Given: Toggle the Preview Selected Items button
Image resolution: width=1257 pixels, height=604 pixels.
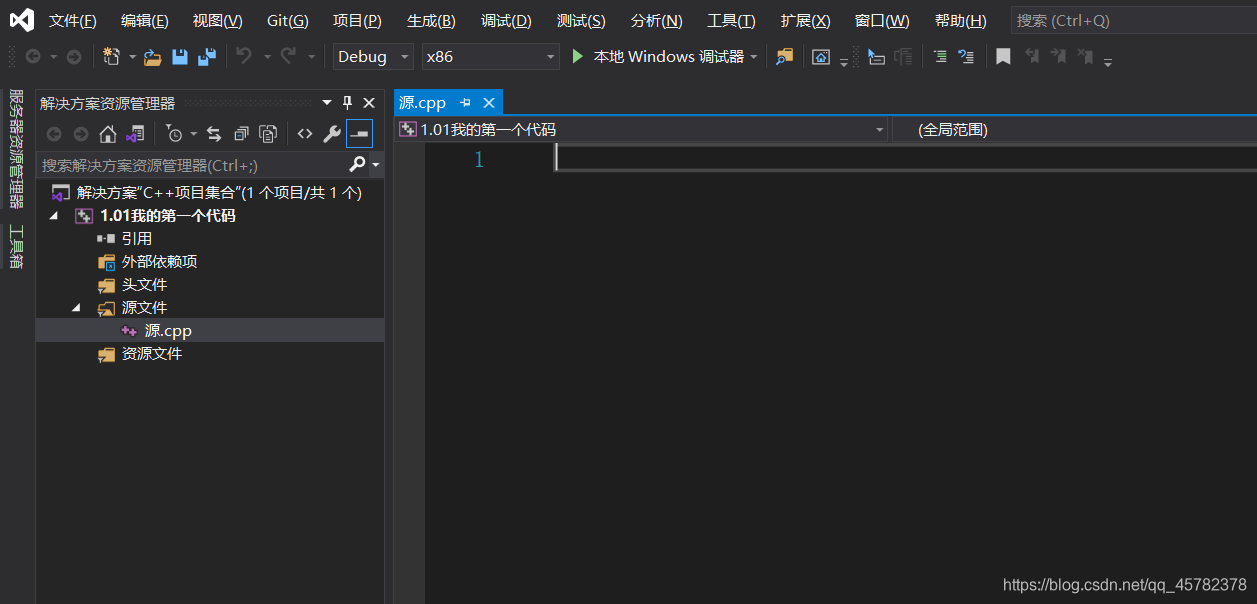Looking at the screenshot, I should pos(359,133).
